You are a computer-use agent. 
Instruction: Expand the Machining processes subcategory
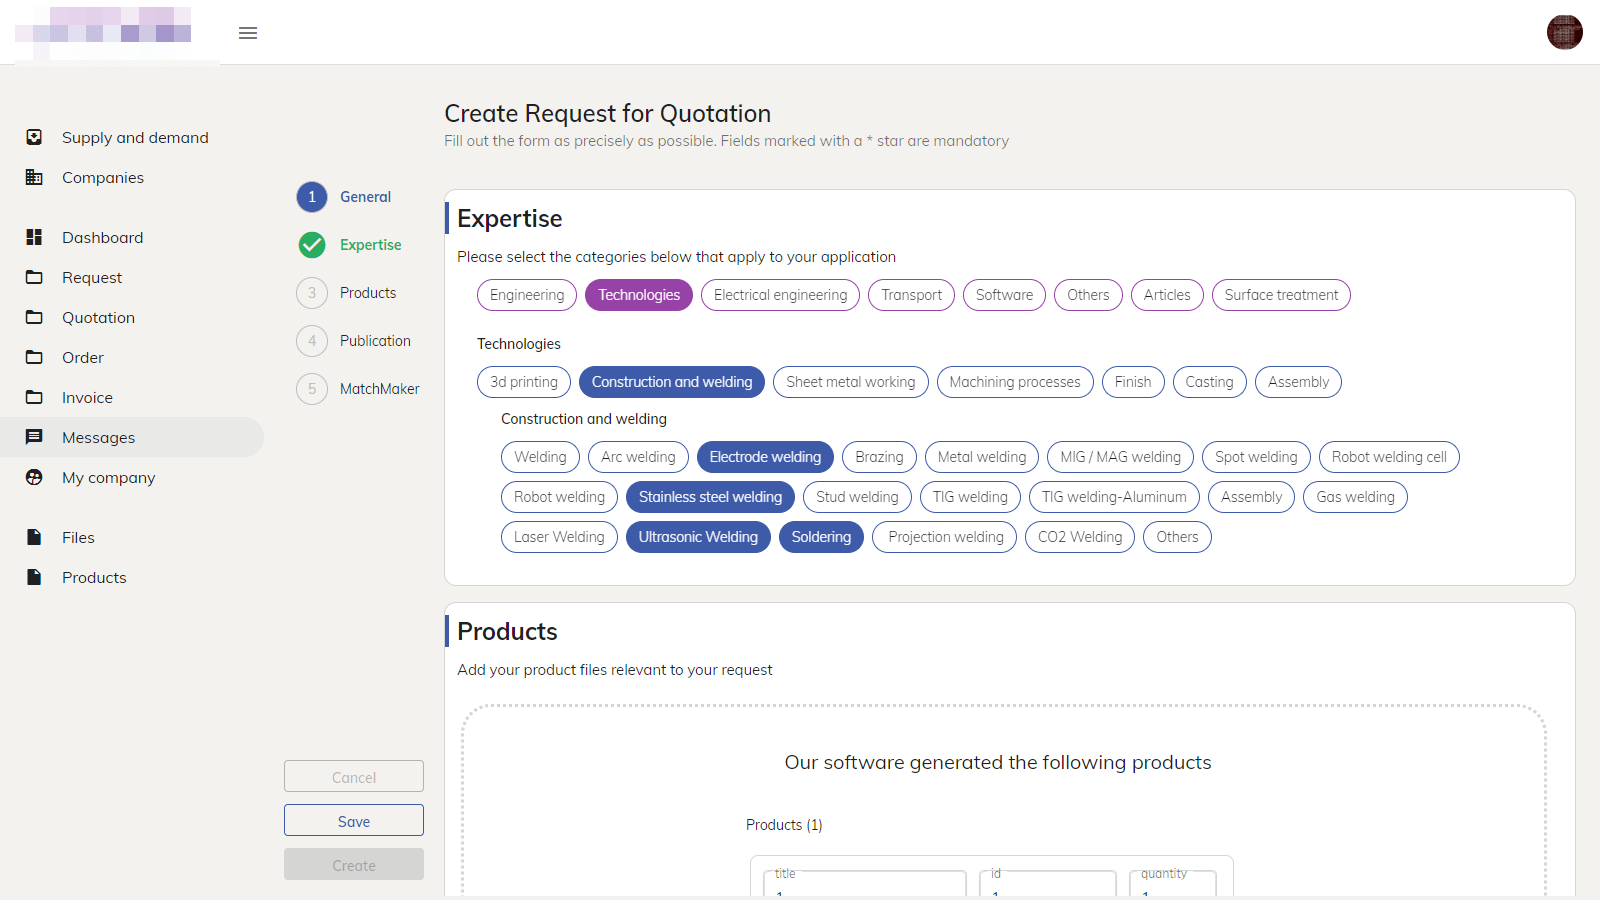click(x=1014, y=382)
